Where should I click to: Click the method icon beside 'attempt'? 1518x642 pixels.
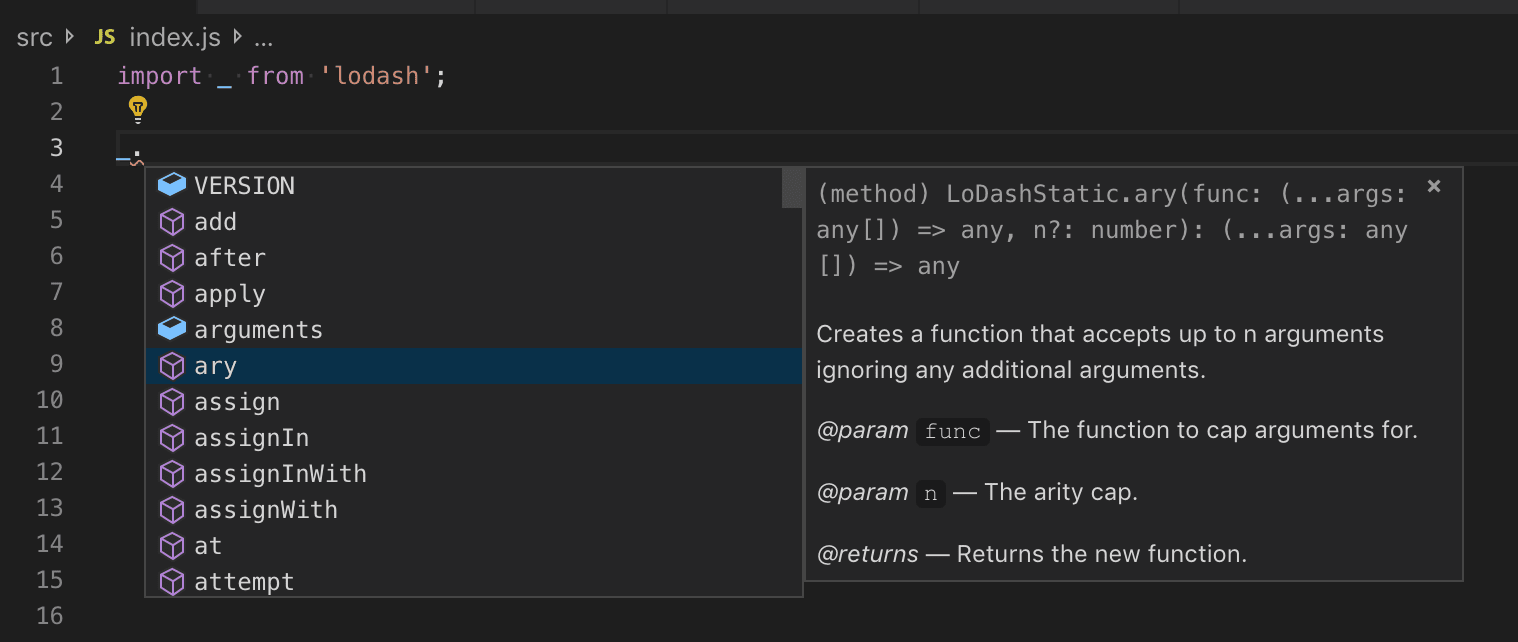[x=171, y=581]
